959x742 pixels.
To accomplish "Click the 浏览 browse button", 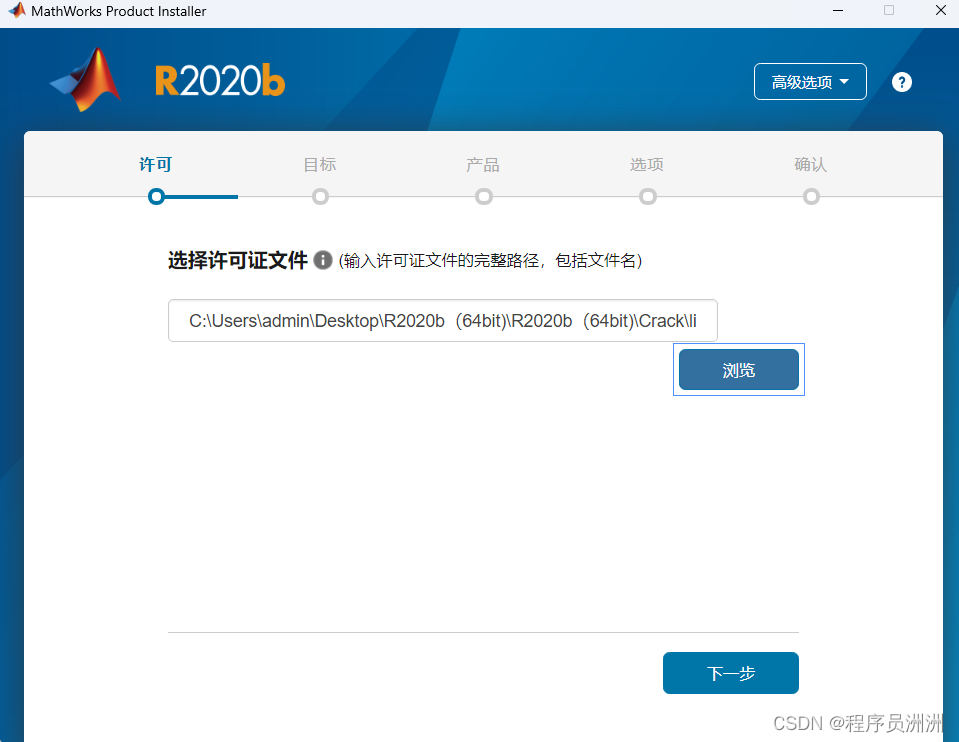I will (x=739, y=369).
